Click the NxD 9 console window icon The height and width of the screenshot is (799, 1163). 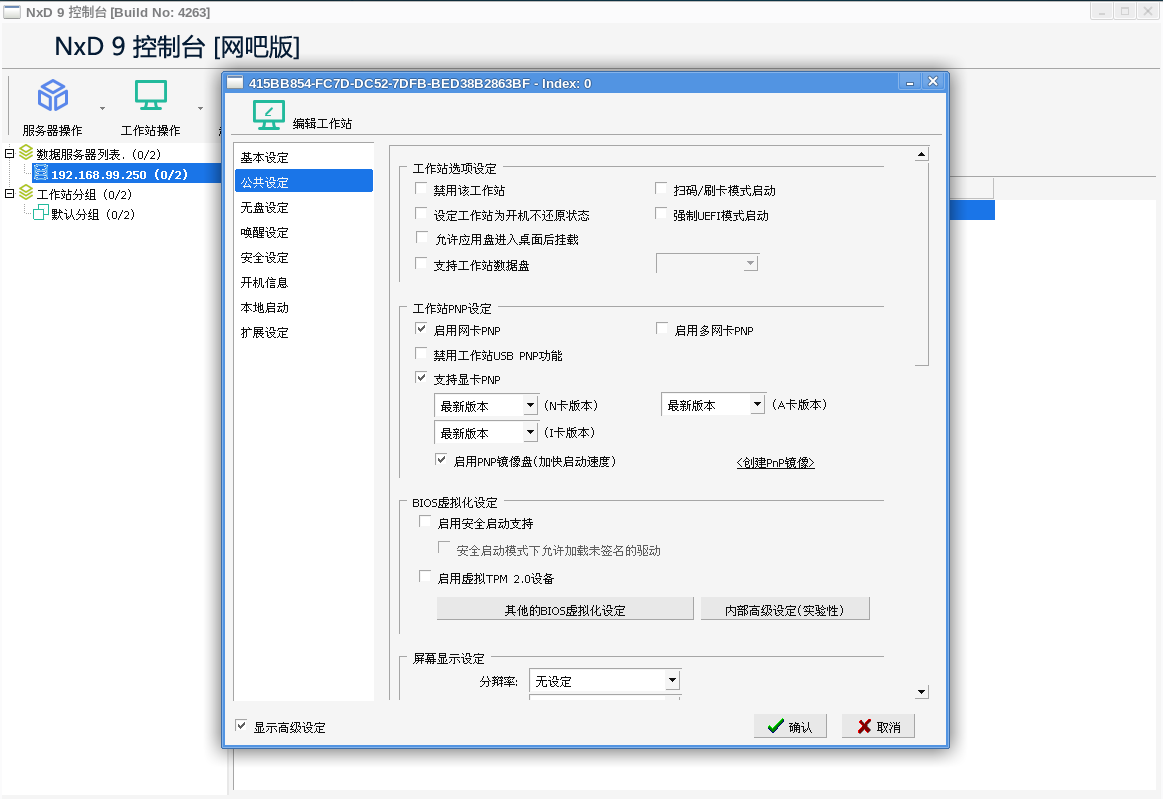tap(12, 12)
